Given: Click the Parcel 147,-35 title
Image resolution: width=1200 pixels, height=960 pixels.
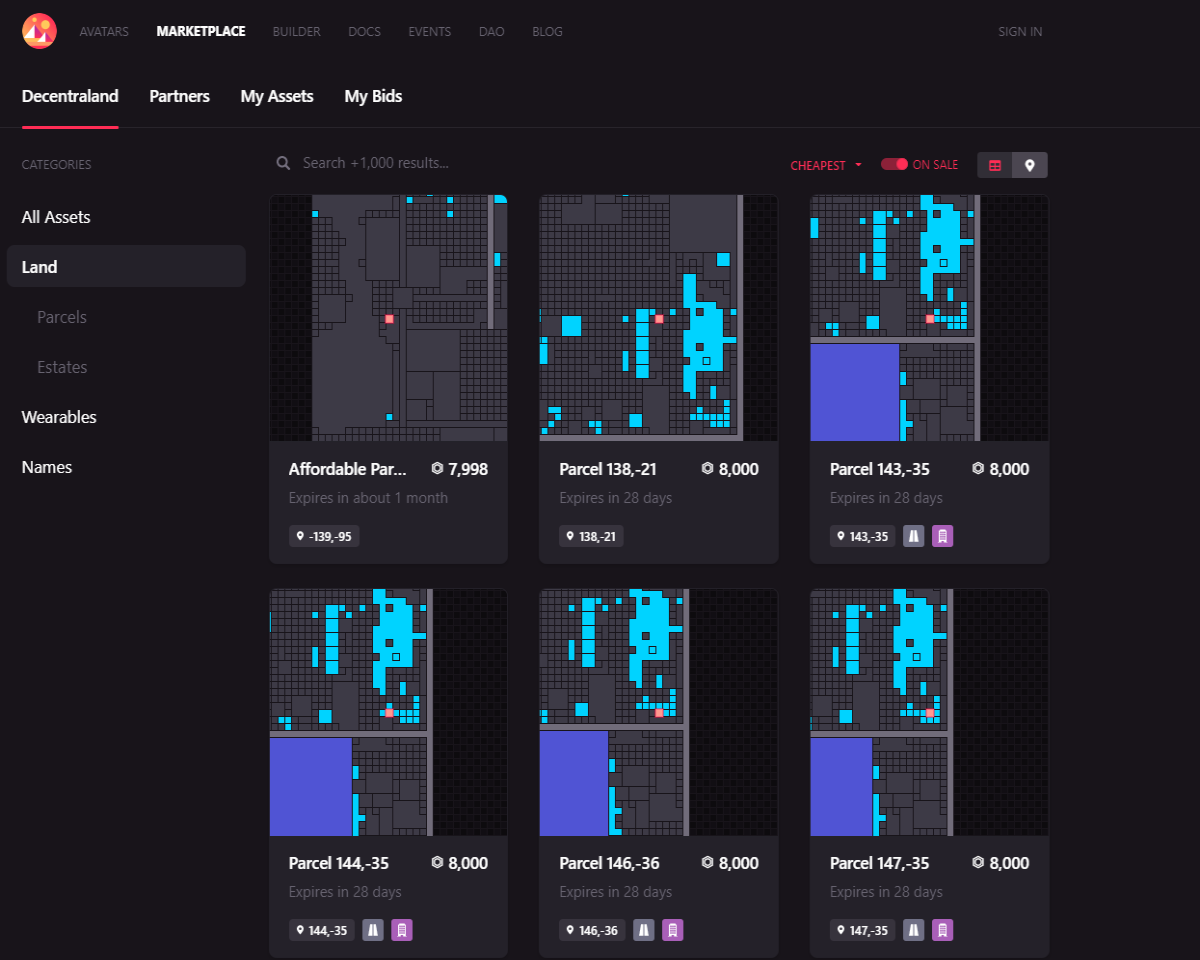Looking at the screenshot, I should (x=879, y=863).
